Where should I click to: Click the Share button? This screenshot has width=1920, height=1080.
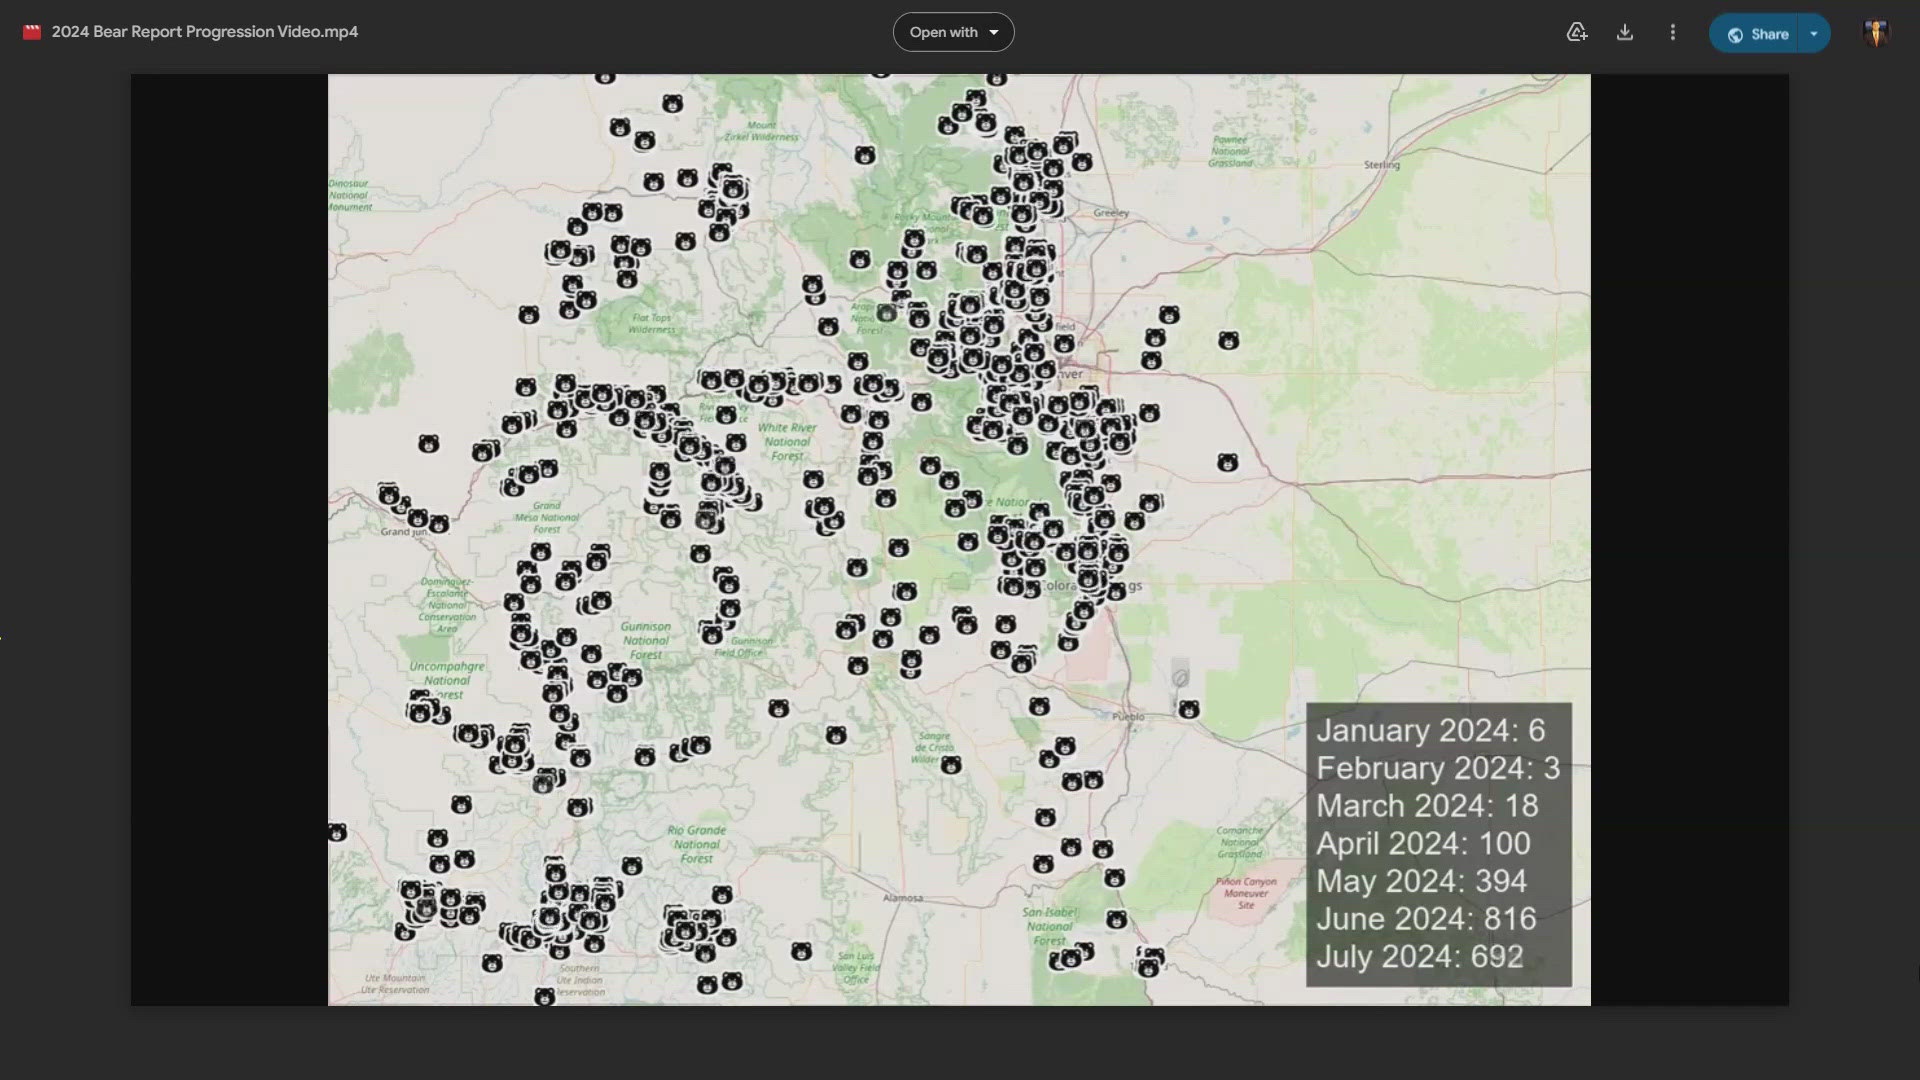(1754, 33)
